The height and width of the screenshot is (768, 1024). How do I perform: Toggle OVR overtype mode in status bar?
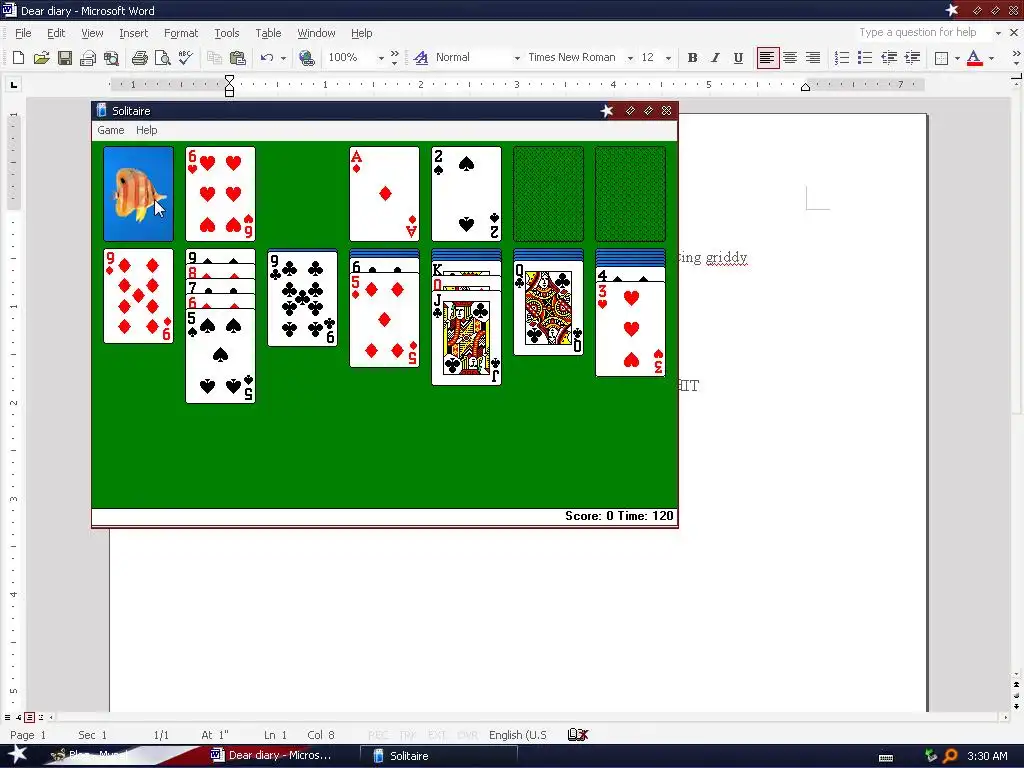468,735
